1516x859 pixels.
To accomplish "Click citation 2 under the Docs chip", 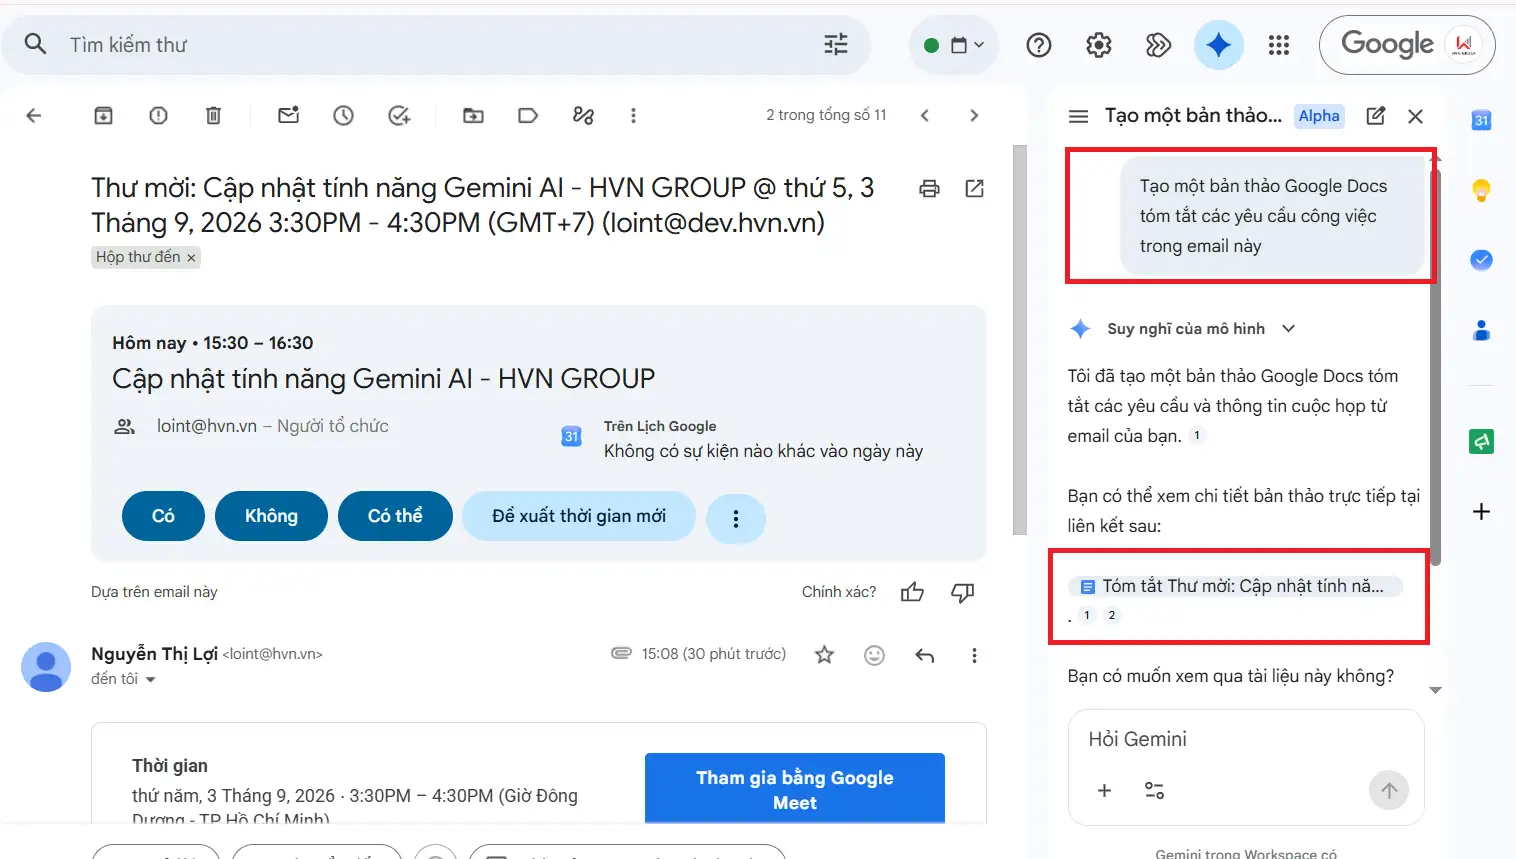I will tap(1112, 615).
